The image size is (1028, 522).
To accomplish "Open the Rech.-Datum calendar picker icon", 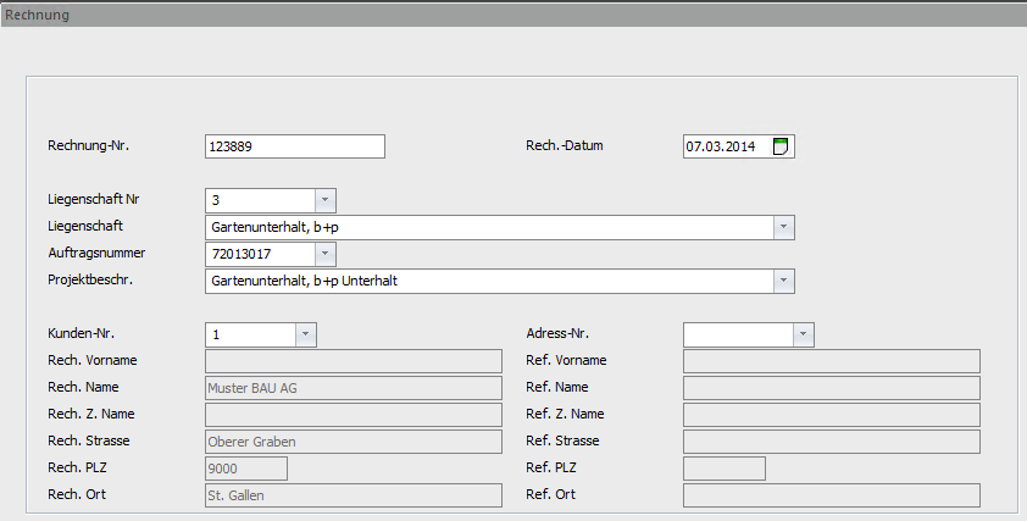I will [781, 147].
